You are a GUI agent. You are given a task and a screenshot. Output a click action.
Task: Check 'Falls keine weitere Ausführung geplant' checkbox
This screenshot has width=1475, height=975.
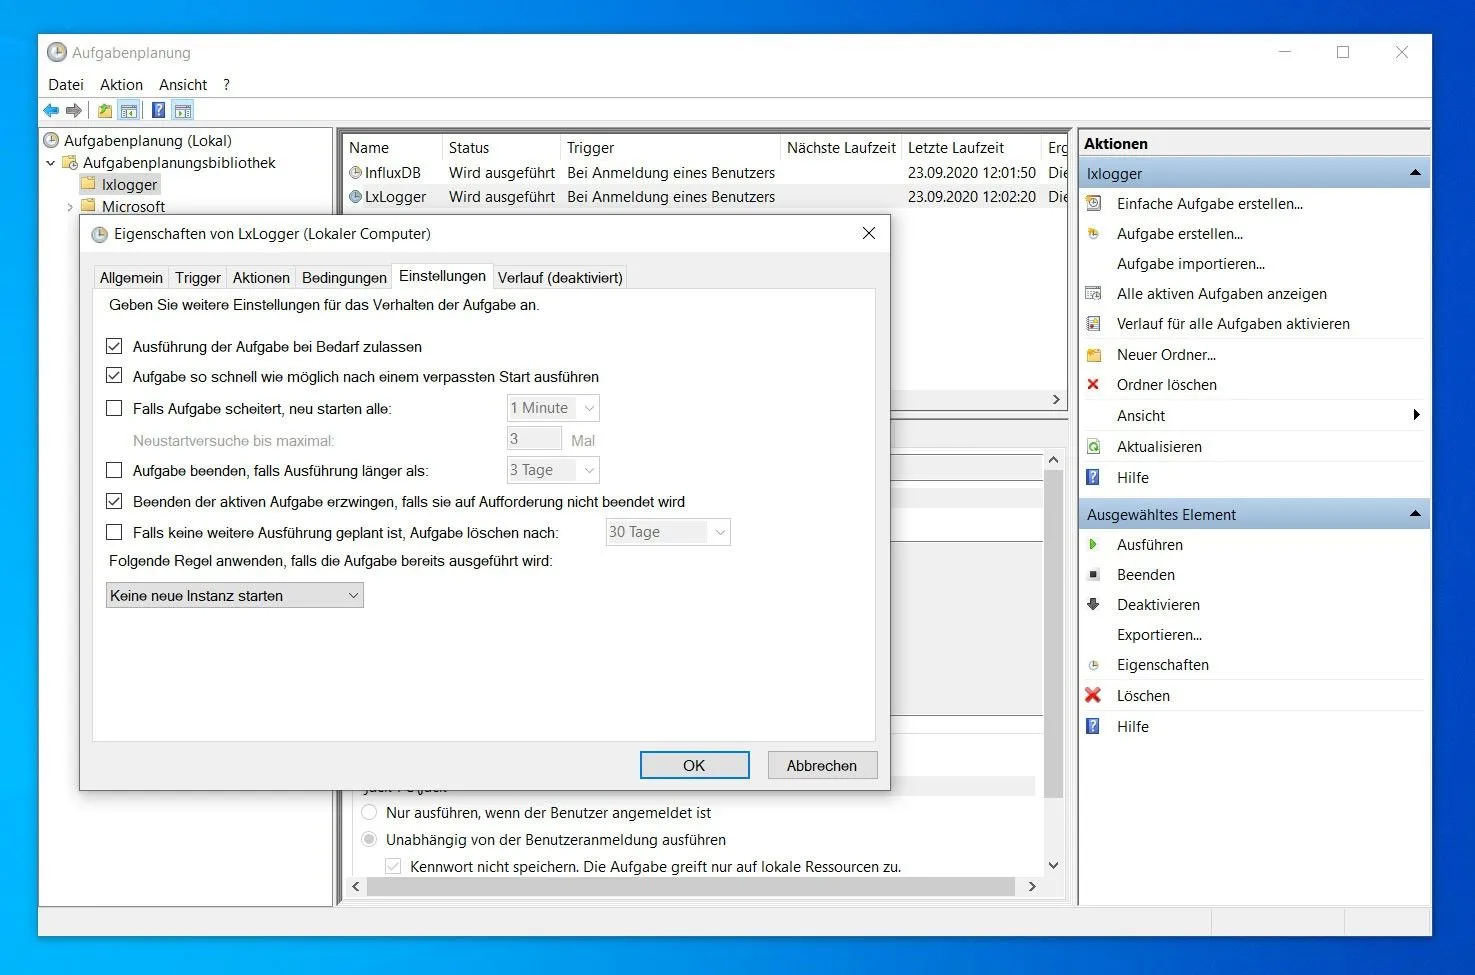tap(114, 532)
